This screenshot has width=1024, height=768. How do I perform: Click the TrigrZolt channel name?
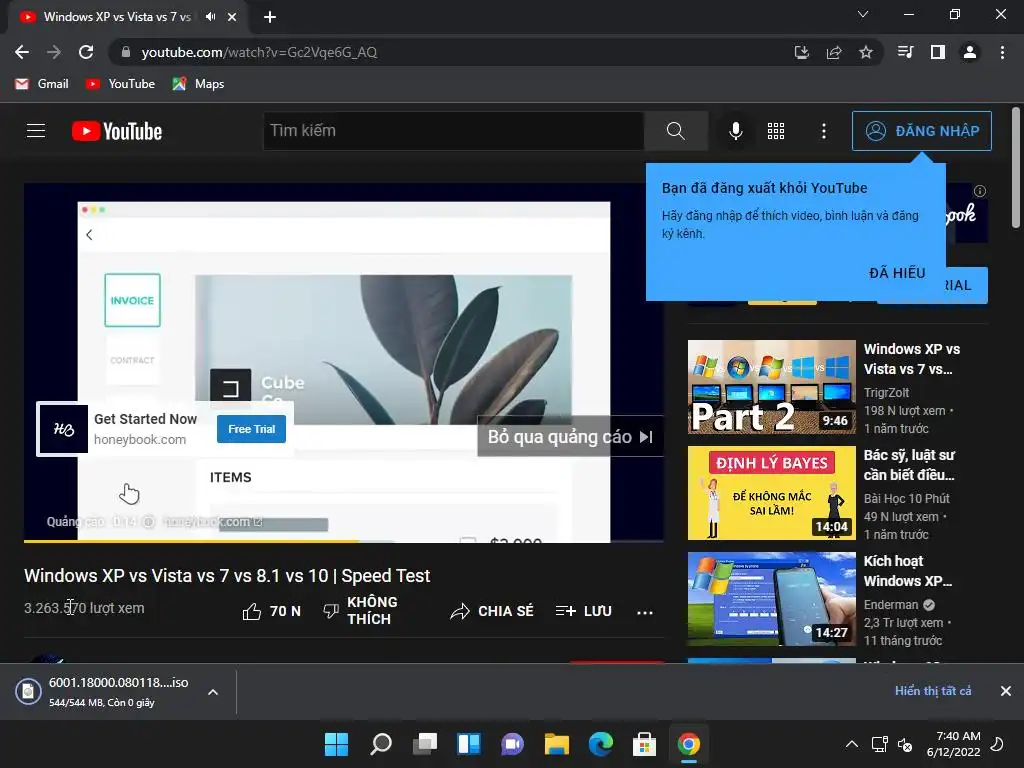coord(886,392)
